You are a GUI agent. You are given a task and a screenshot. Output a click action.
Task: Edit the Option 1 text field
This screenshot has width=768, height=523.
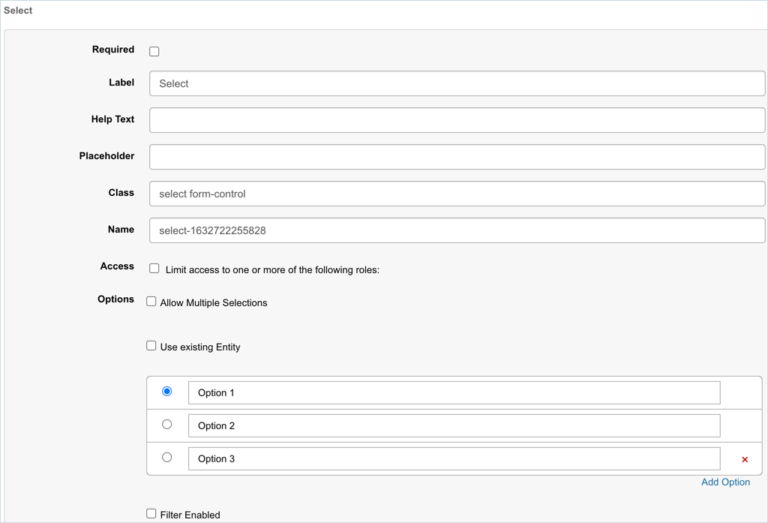click(x=454, y=393)
